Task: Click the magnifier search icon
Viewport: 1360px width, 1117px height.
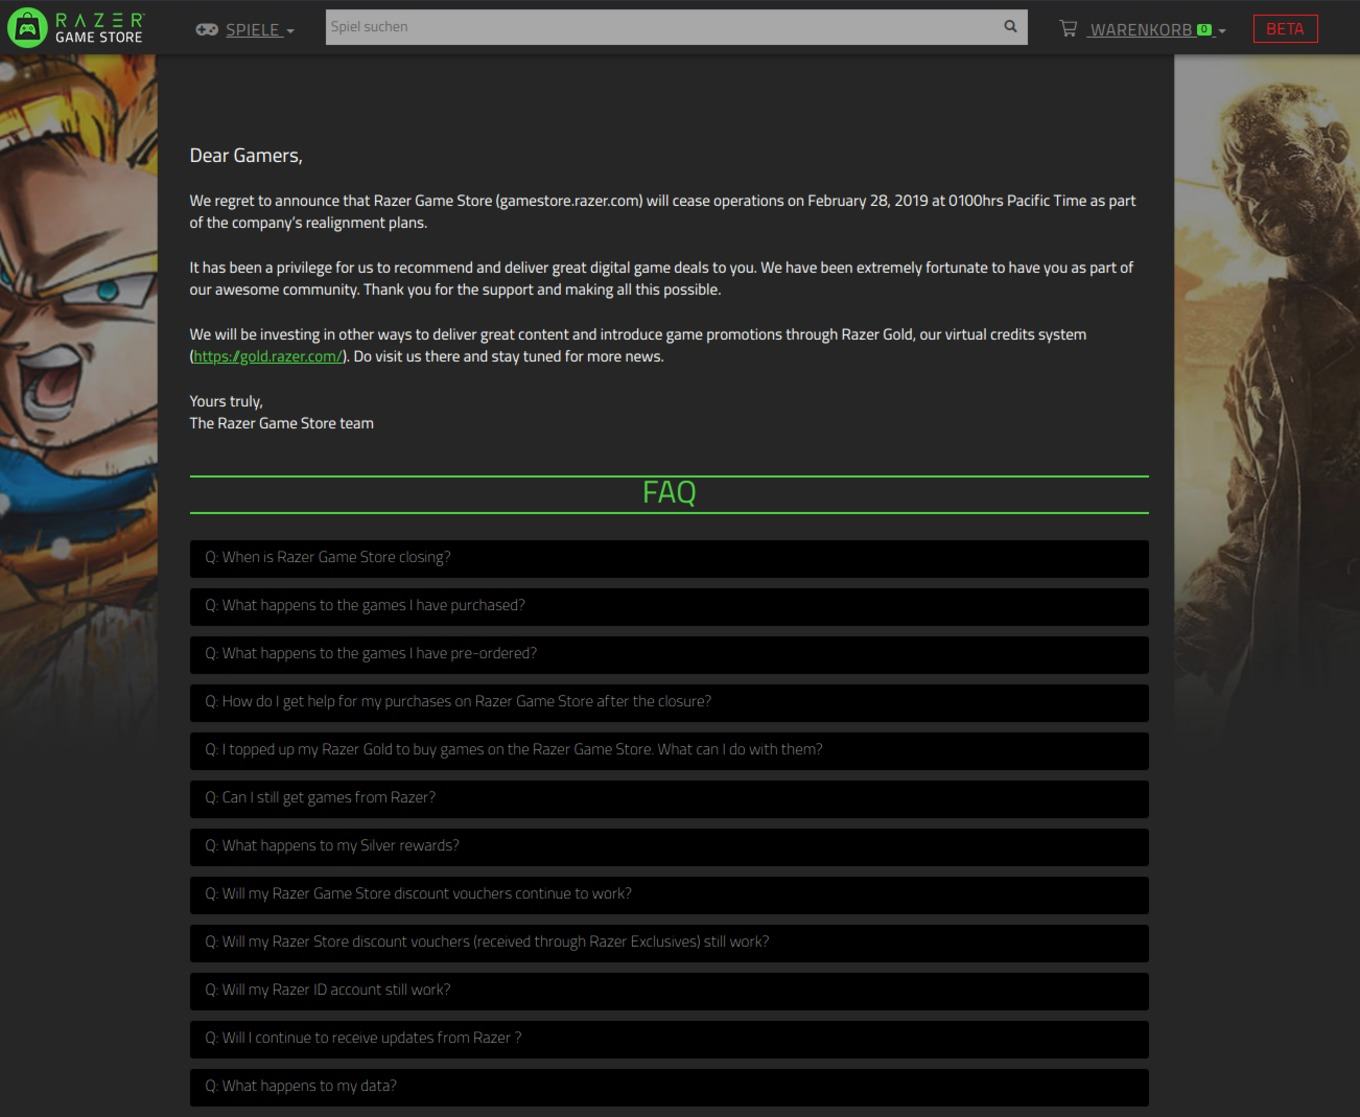Action: (x=1010, y=27)
